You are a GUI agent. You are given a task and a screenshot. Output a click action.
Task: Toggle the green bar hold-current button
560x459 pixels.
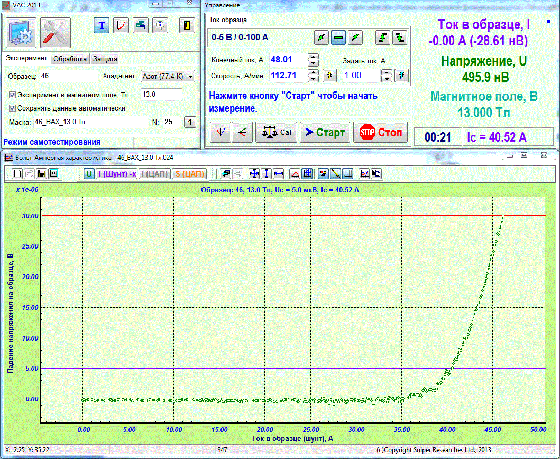point(338,38)
